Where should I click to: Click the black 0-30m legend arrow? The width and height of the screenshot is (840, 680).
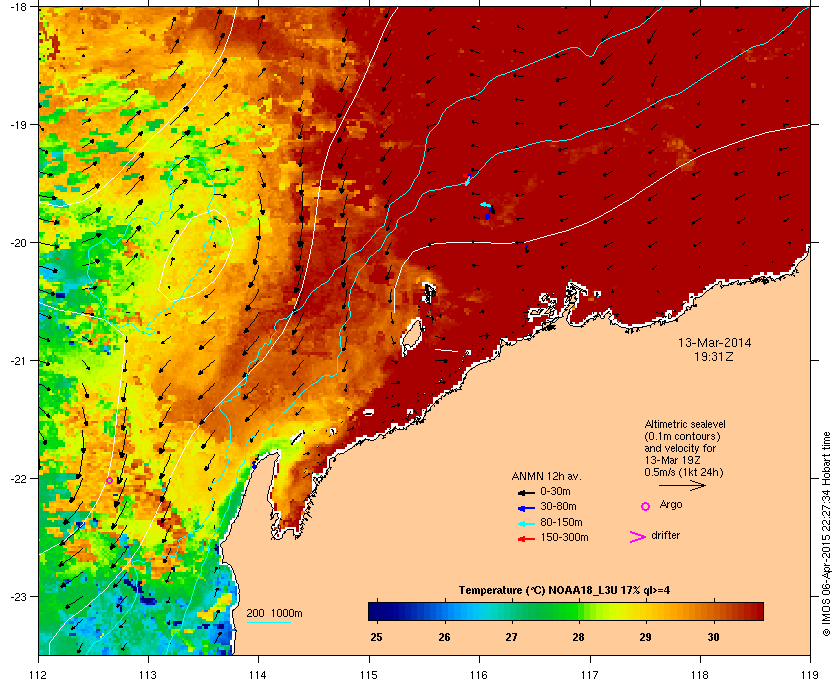point(526,492)
